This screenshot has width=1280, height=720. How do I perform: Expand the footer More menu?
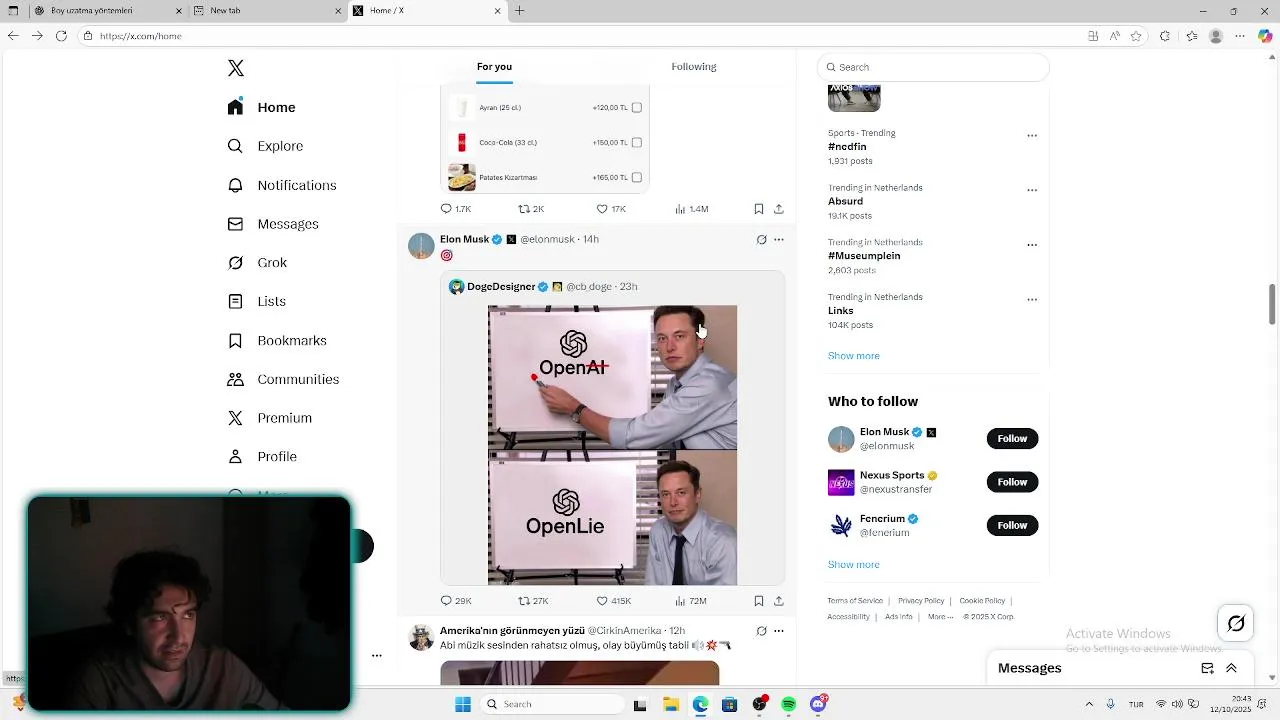(940, 617)
